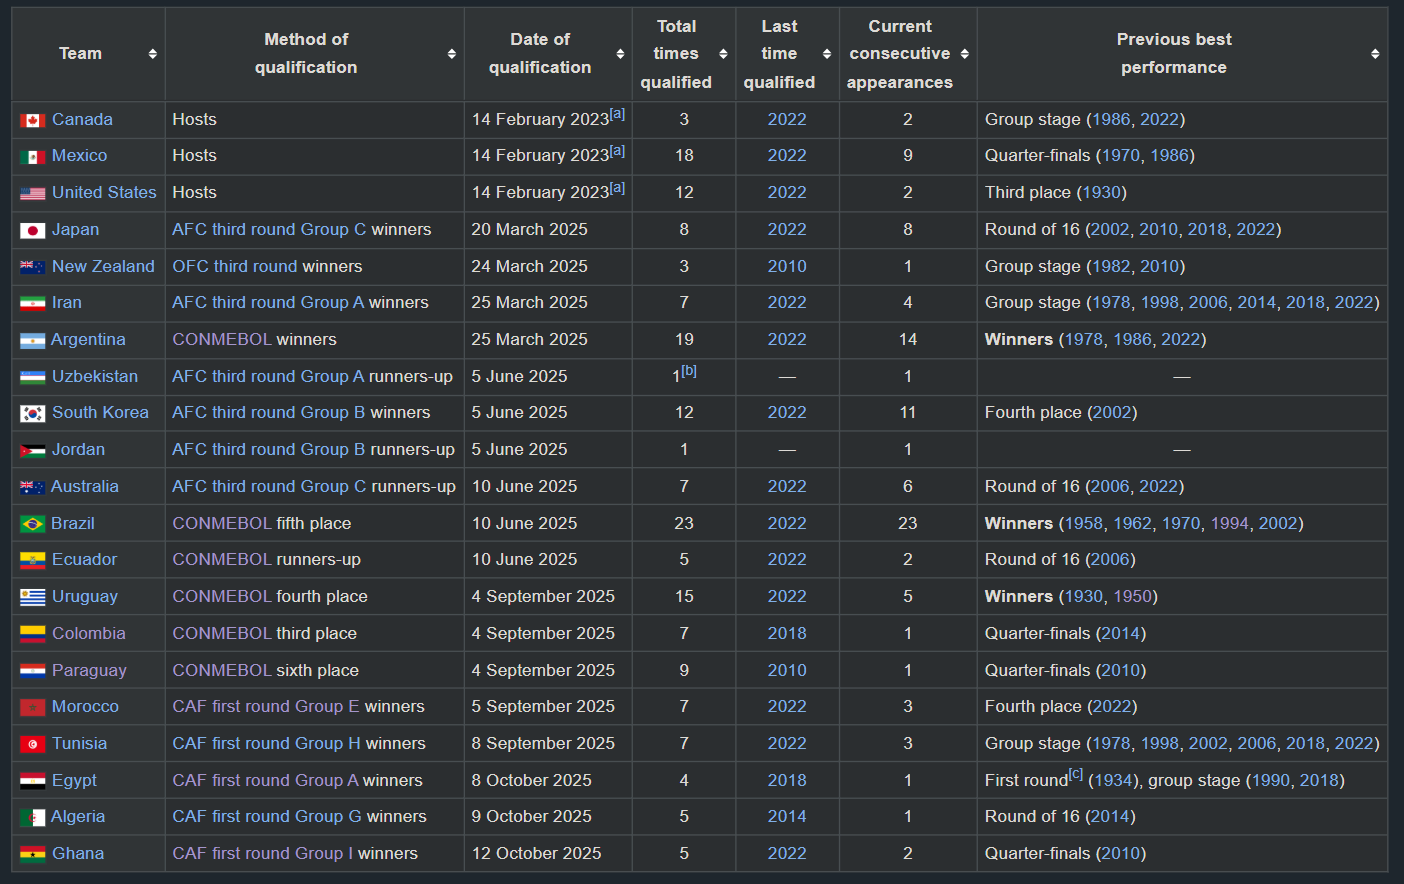
Task: Click the Canada flag icon
Action: [32, 120]
